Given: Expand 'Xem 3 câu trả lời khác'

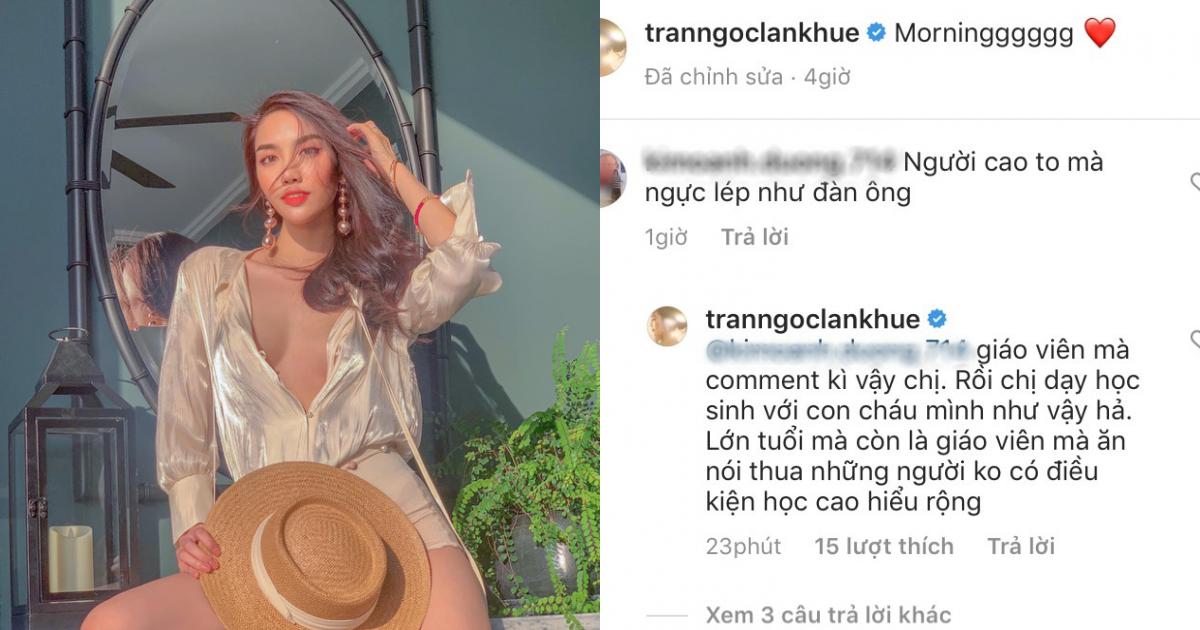Looking at the screenshot, I should point(828,615).
